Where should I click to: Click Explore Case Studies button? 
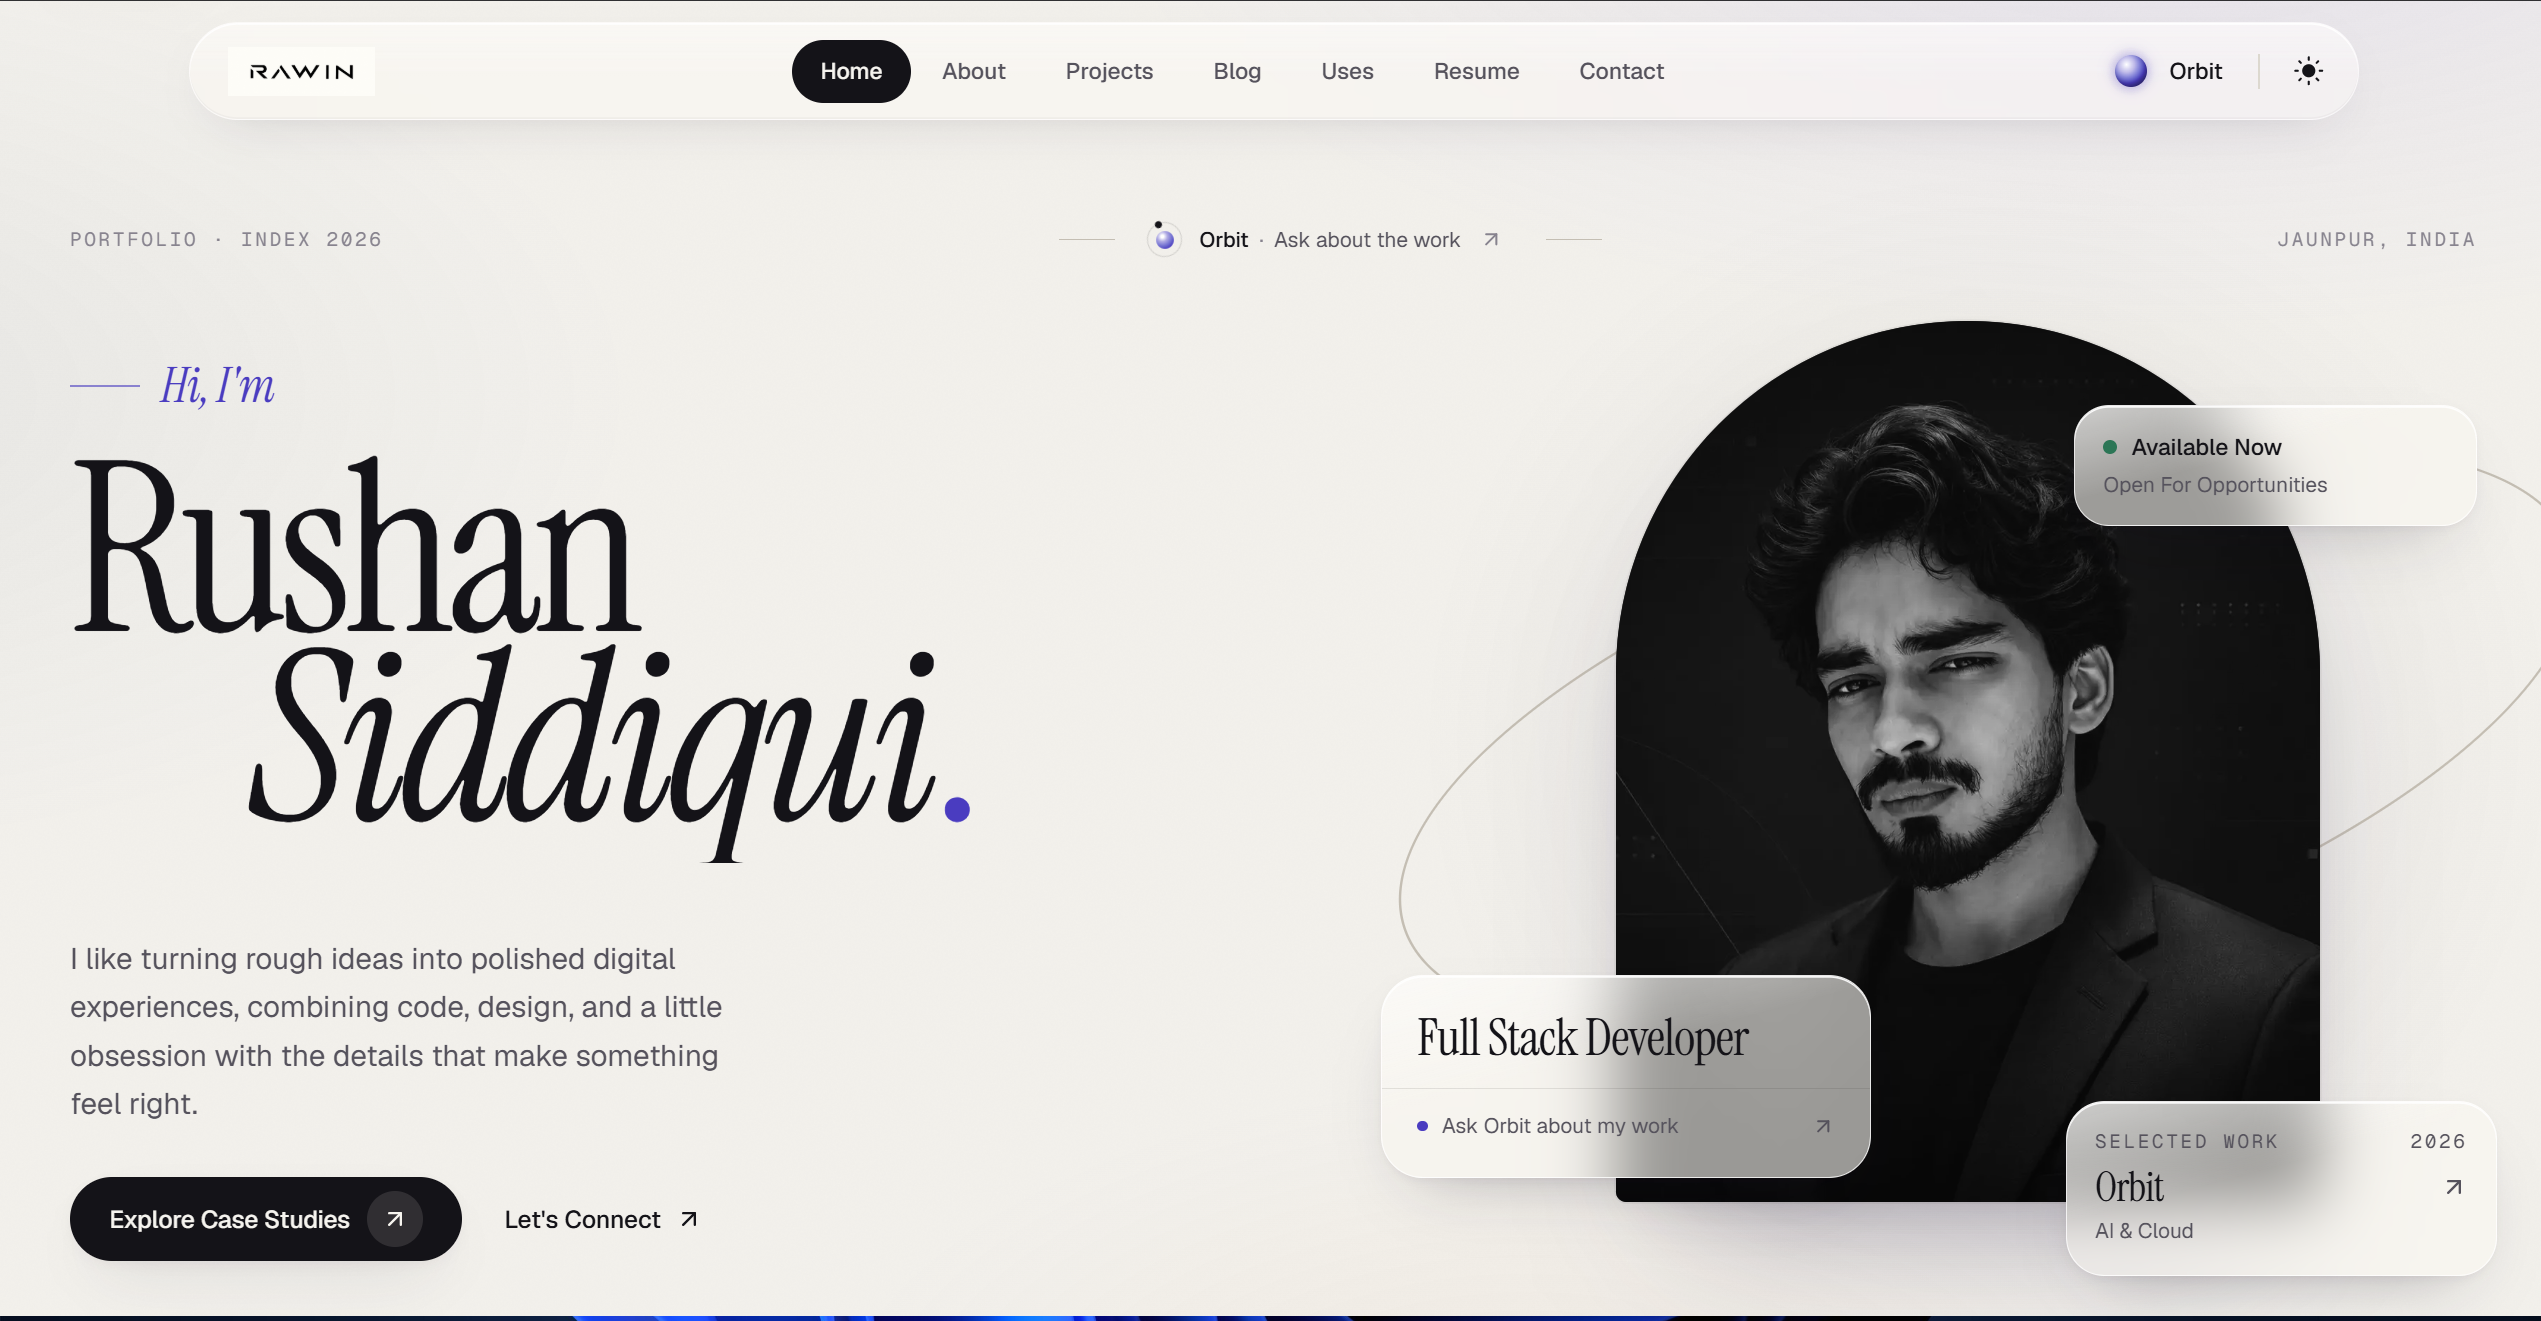(265, 1219)
